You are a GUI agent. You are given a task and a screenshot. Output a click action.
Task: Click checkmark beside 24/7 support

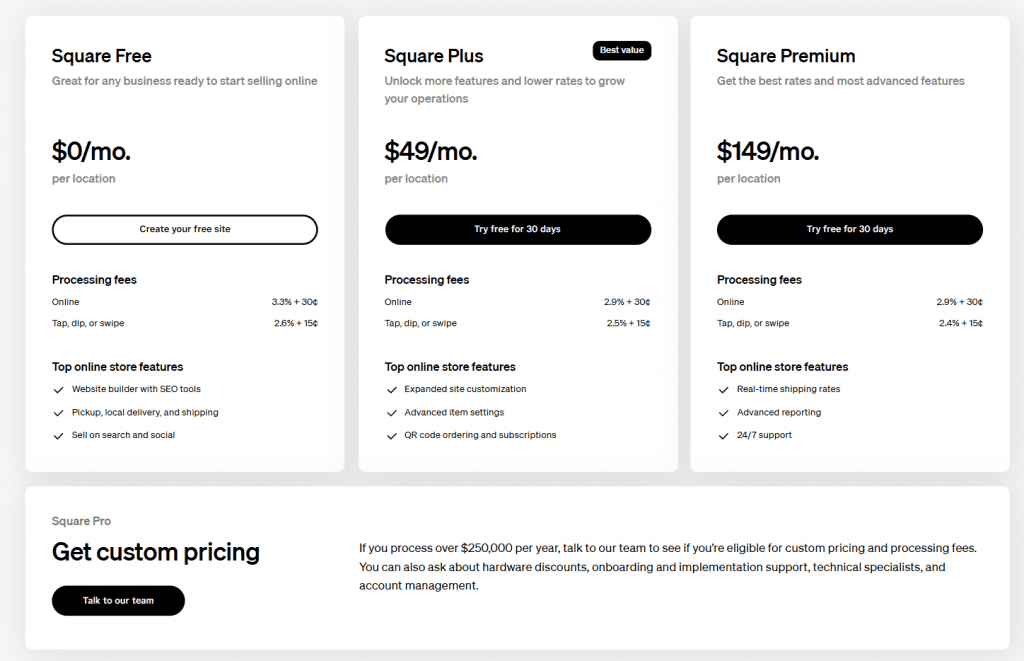(x=723, y=436)
